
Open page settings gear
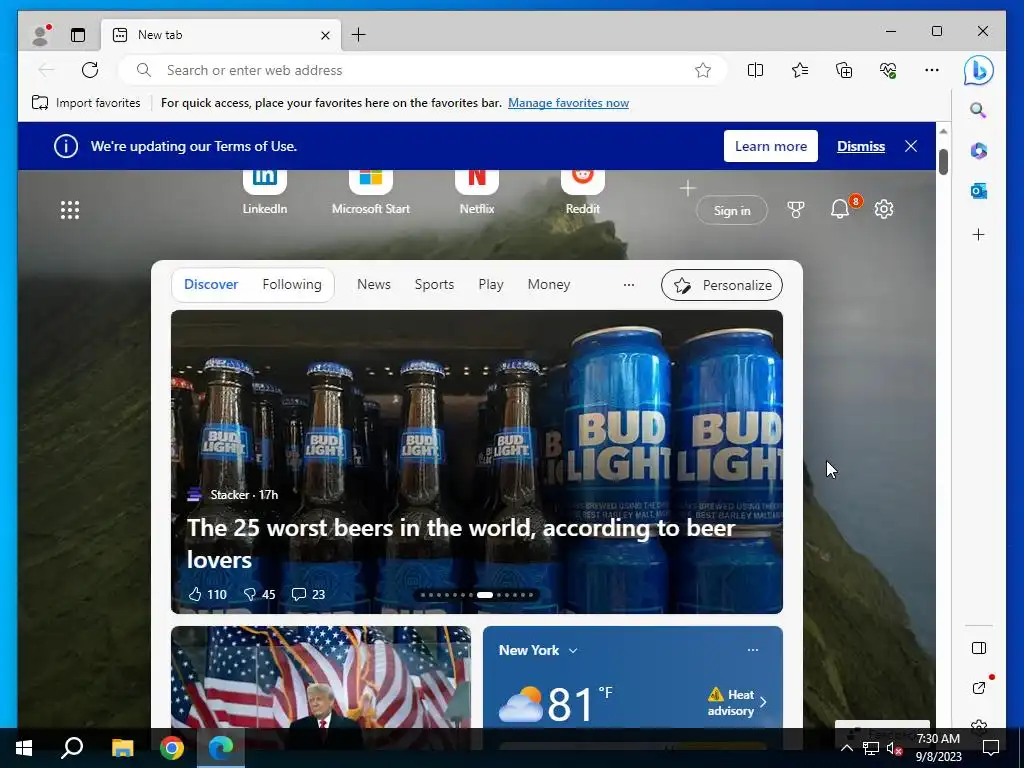pos(884,209)
